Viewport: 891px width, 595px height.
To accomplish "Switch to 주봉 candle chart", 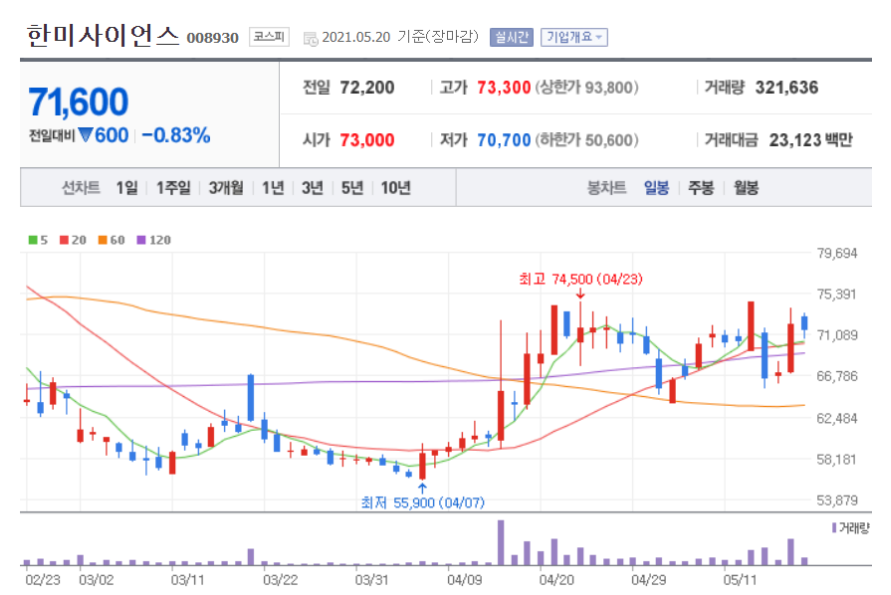I will (x=701, y=188).
